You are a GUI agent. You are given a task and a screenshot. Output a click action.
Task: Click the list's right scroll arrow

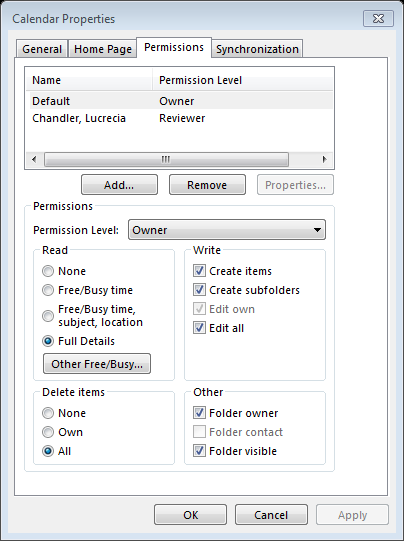(x=324, y=159)
